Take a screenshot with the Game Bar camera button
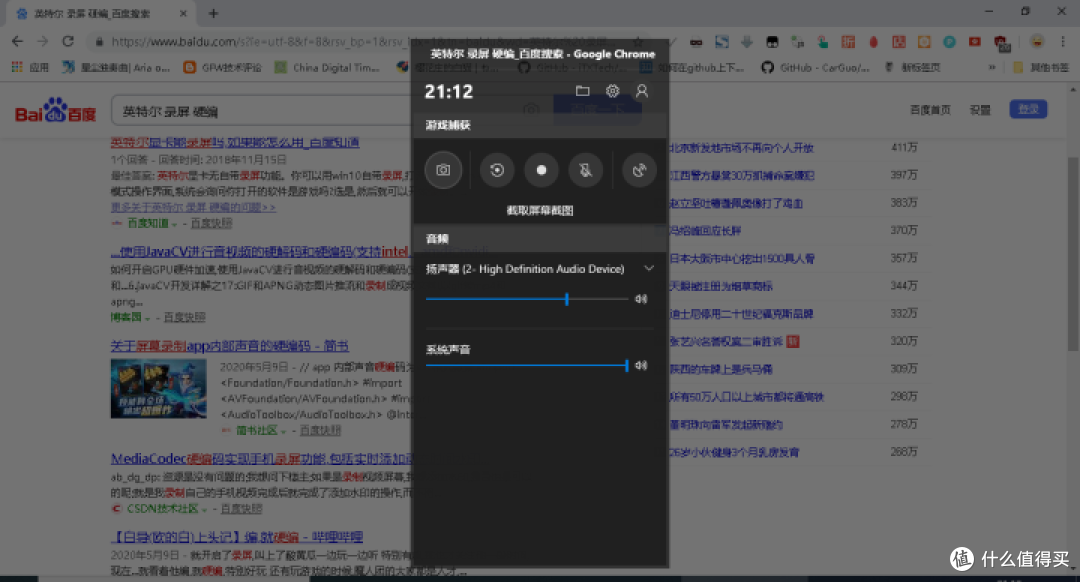Image resolution: width=1080 pixels, height=582 pixels. 443,170
